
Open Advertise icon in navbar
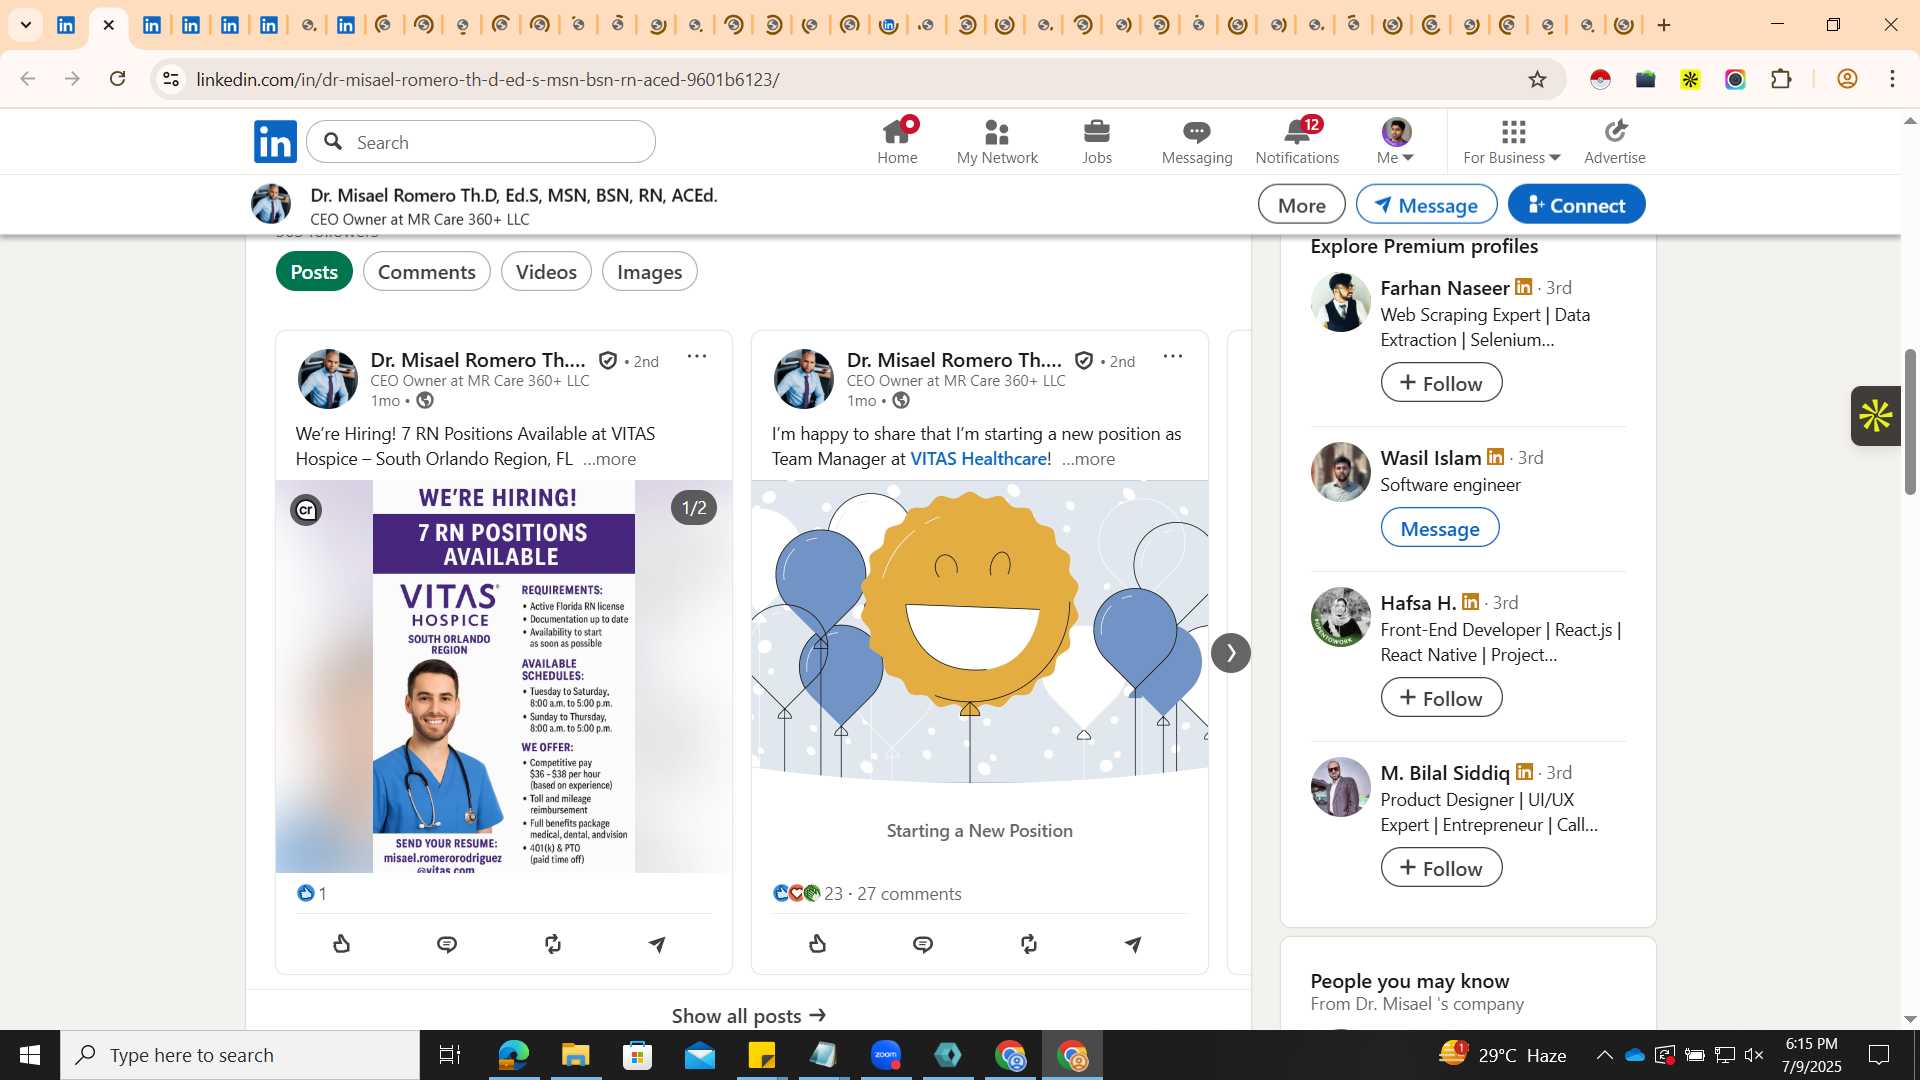1615,141
